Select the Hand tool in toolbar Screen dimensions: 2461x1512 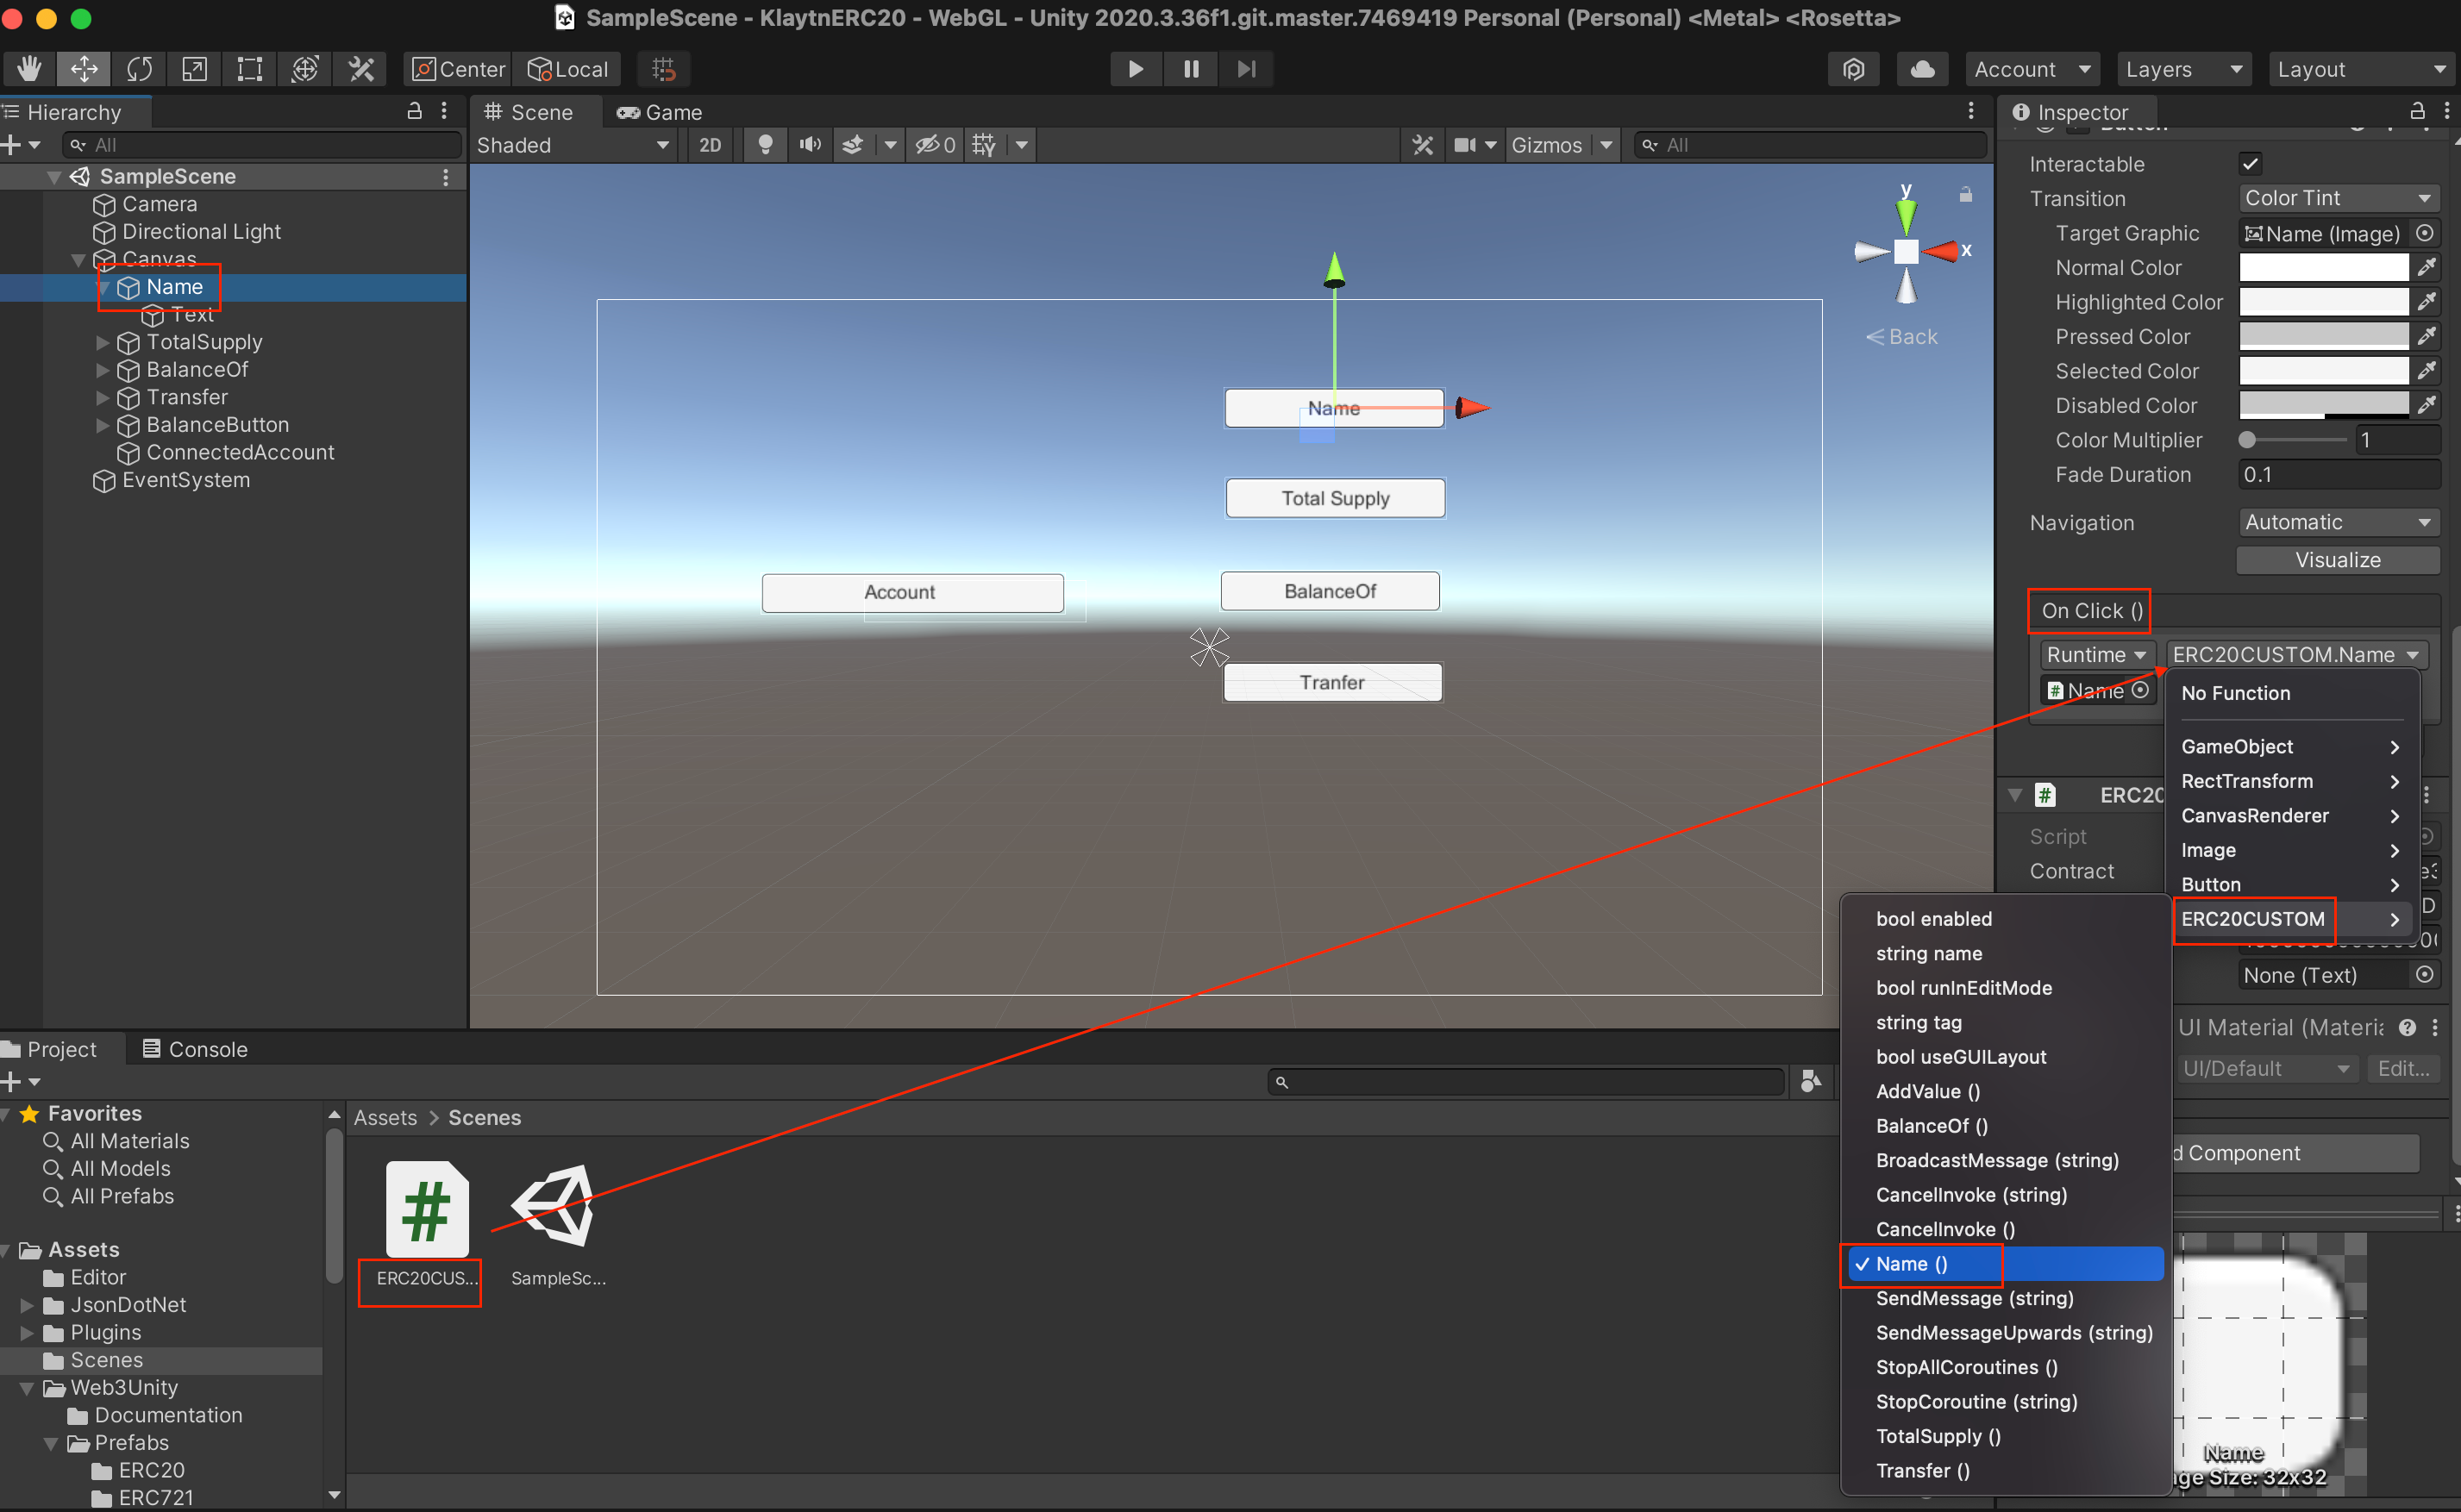(x=29, y=69)
